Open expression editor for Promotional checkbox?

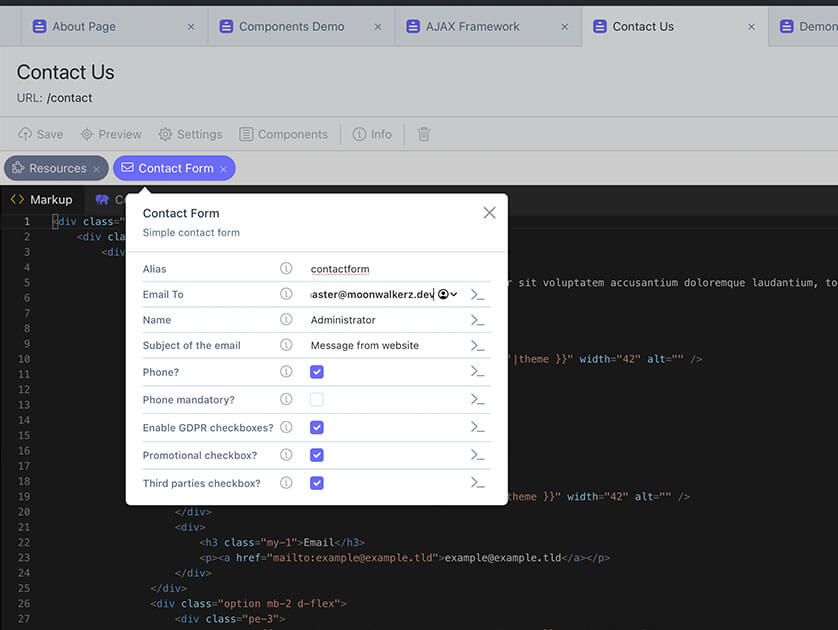click(x=477, y=455)
